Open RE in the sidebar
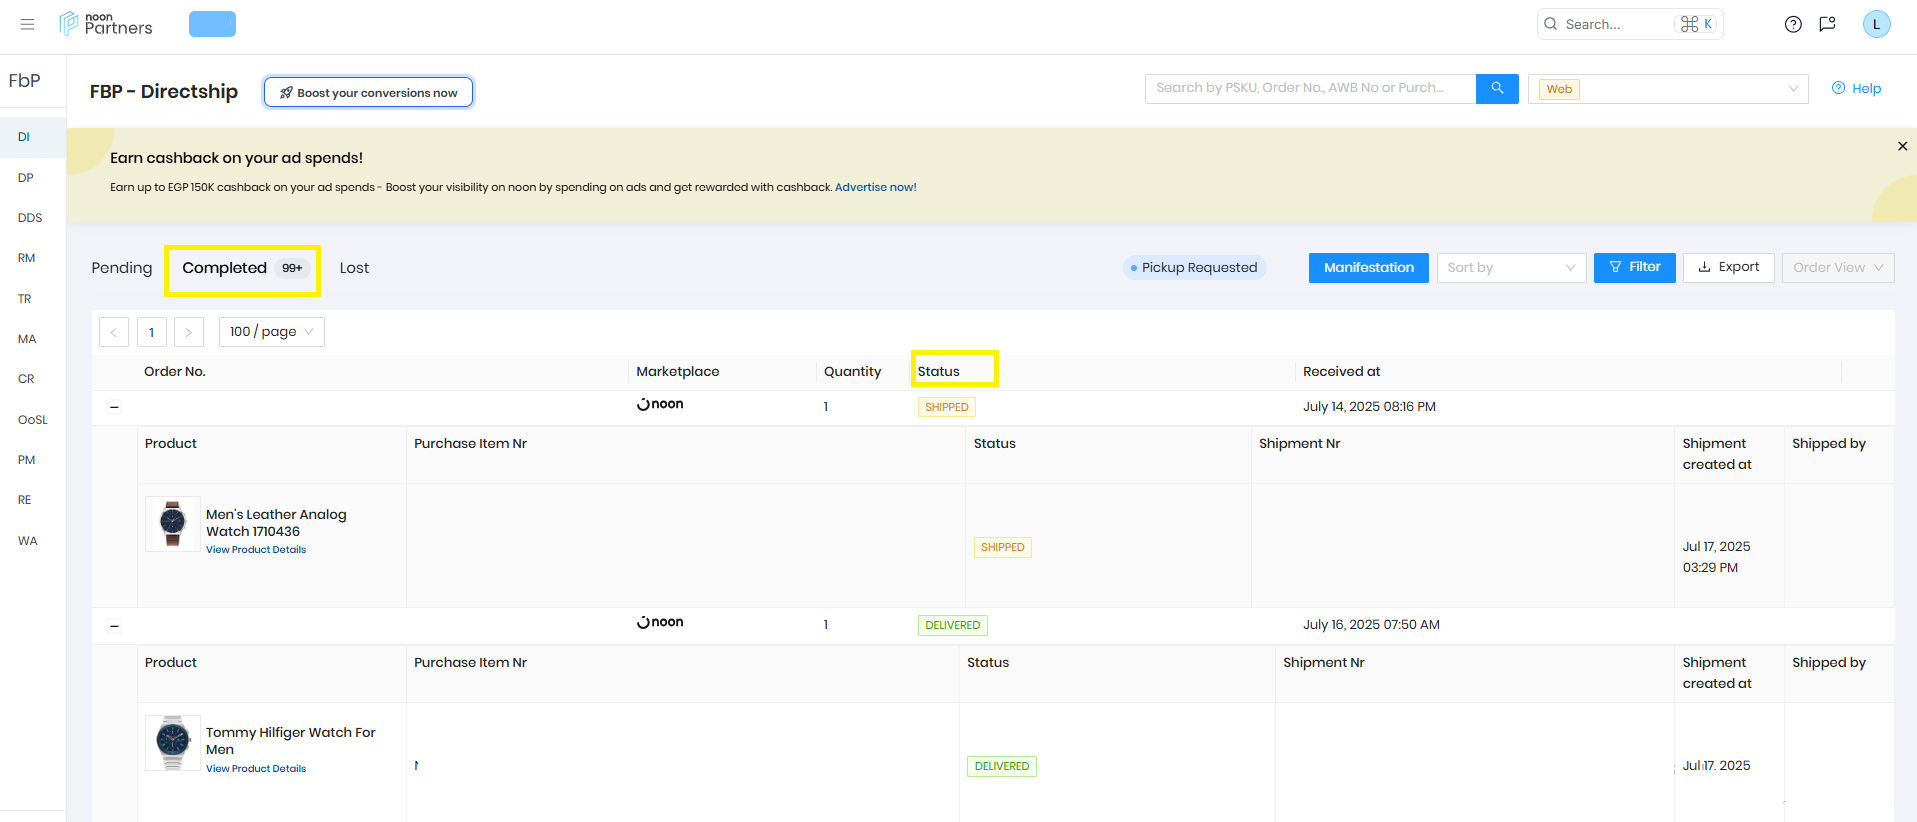1917x822 pixels. 25,500
